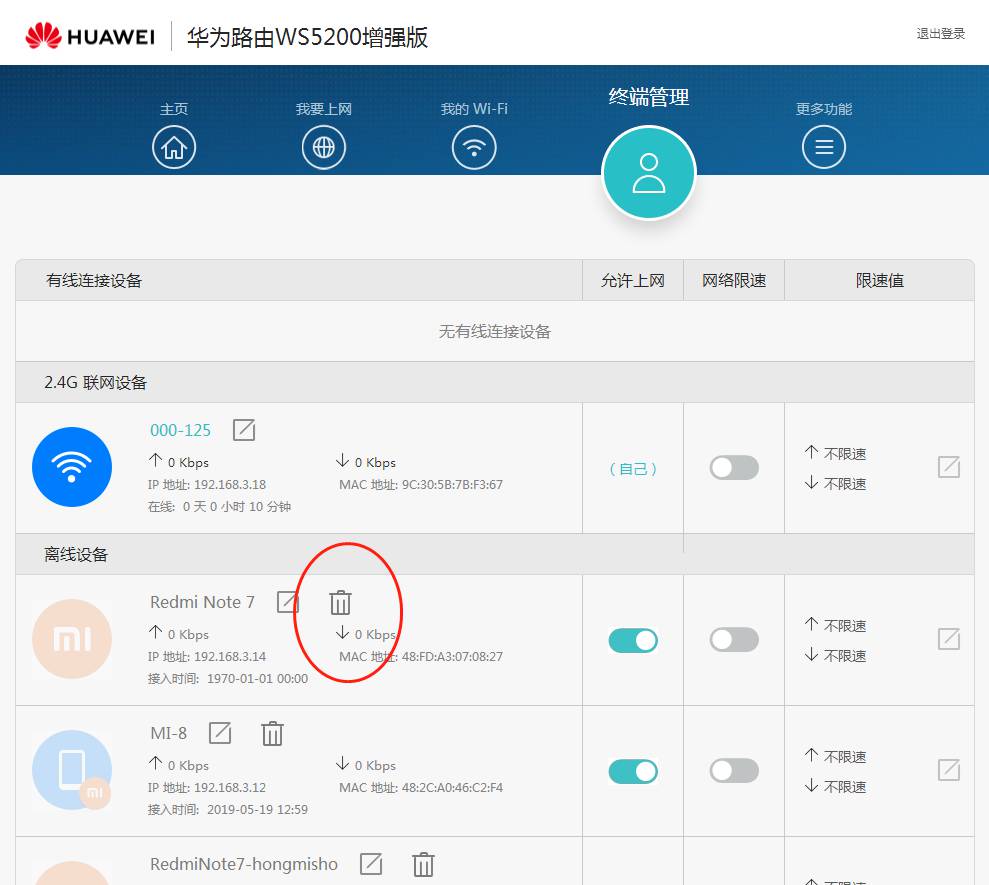Viewport: 989px width, 885px height.
Task: Click the RedmiNote7-hongmisho device name
Action: coord(244,864)
